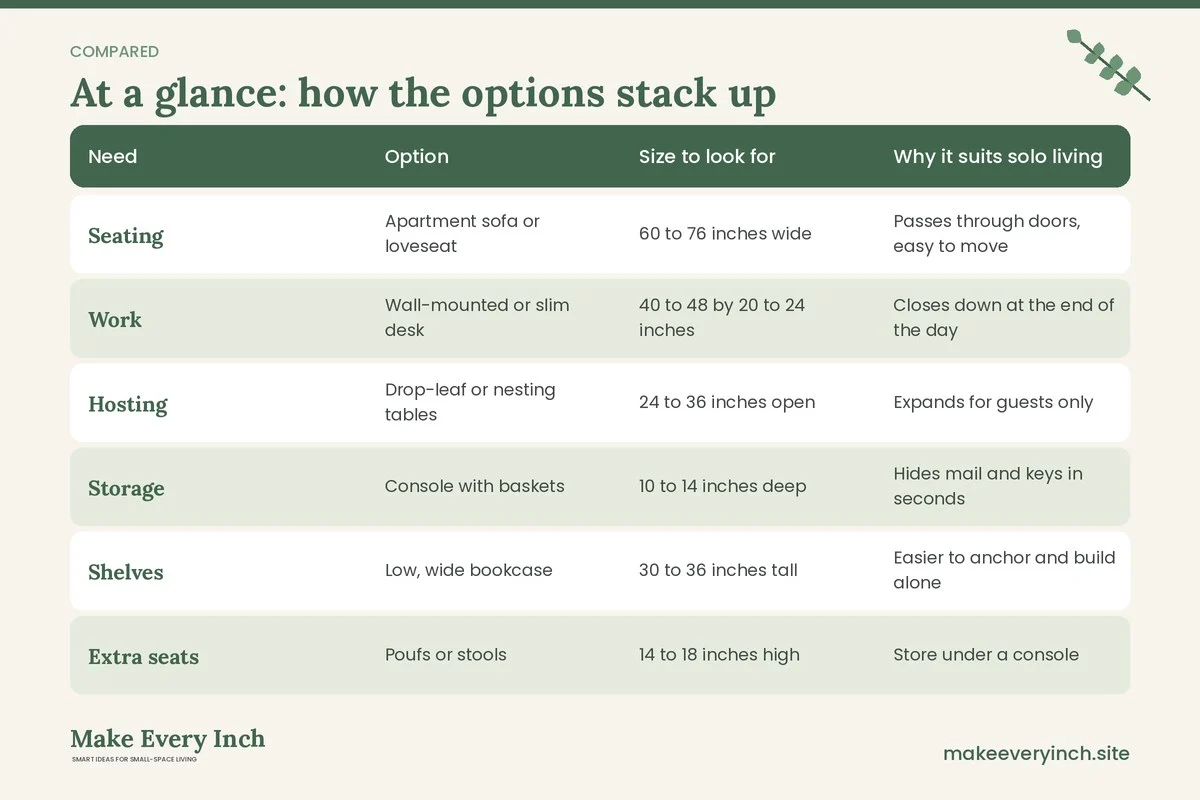Click the Poufs or stools cell
Viewport: 1200px width, 800px height.
point(446,655)
